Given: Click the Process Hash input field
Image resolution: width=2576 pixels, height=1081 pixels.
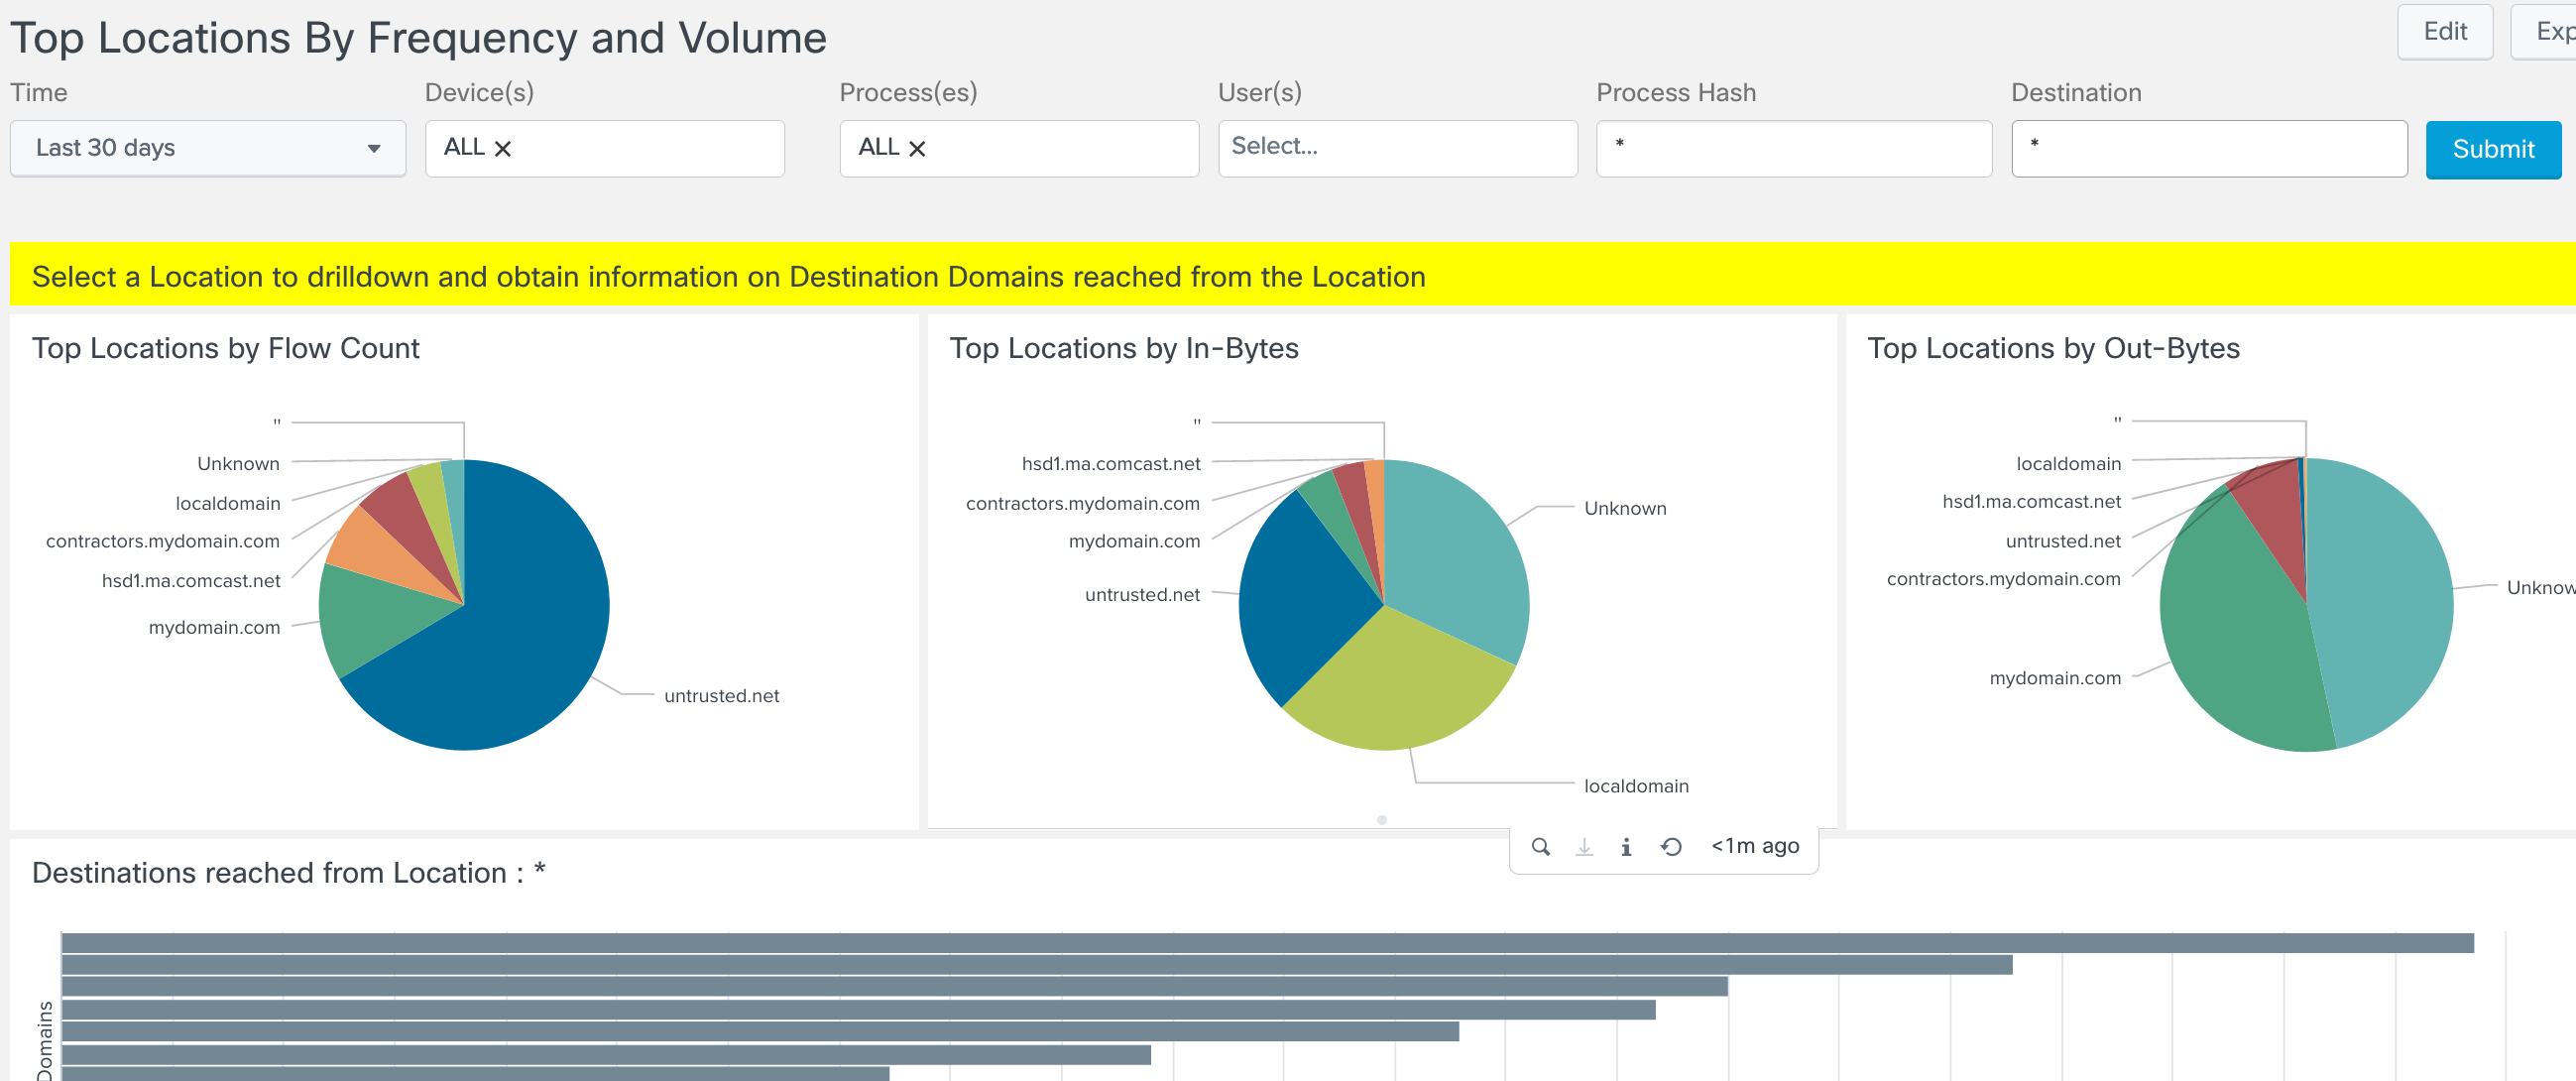Looking at the screenshot, I should (x=1793, y=148).
